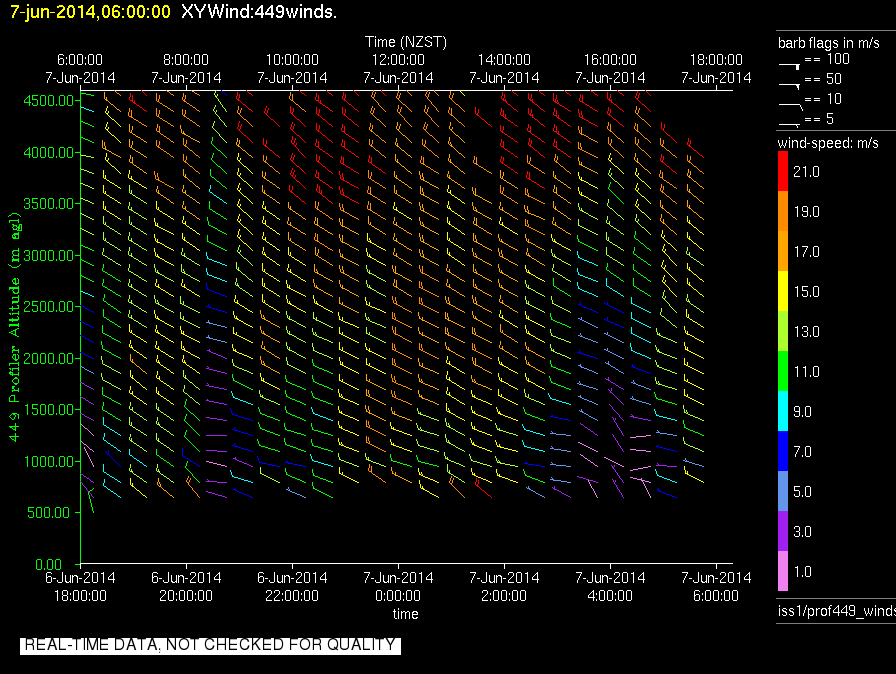The height and width of the screenshot is (674, 896).
Task: Click the 2500.00 altitude tick label
Action: (x=49, y=307)
